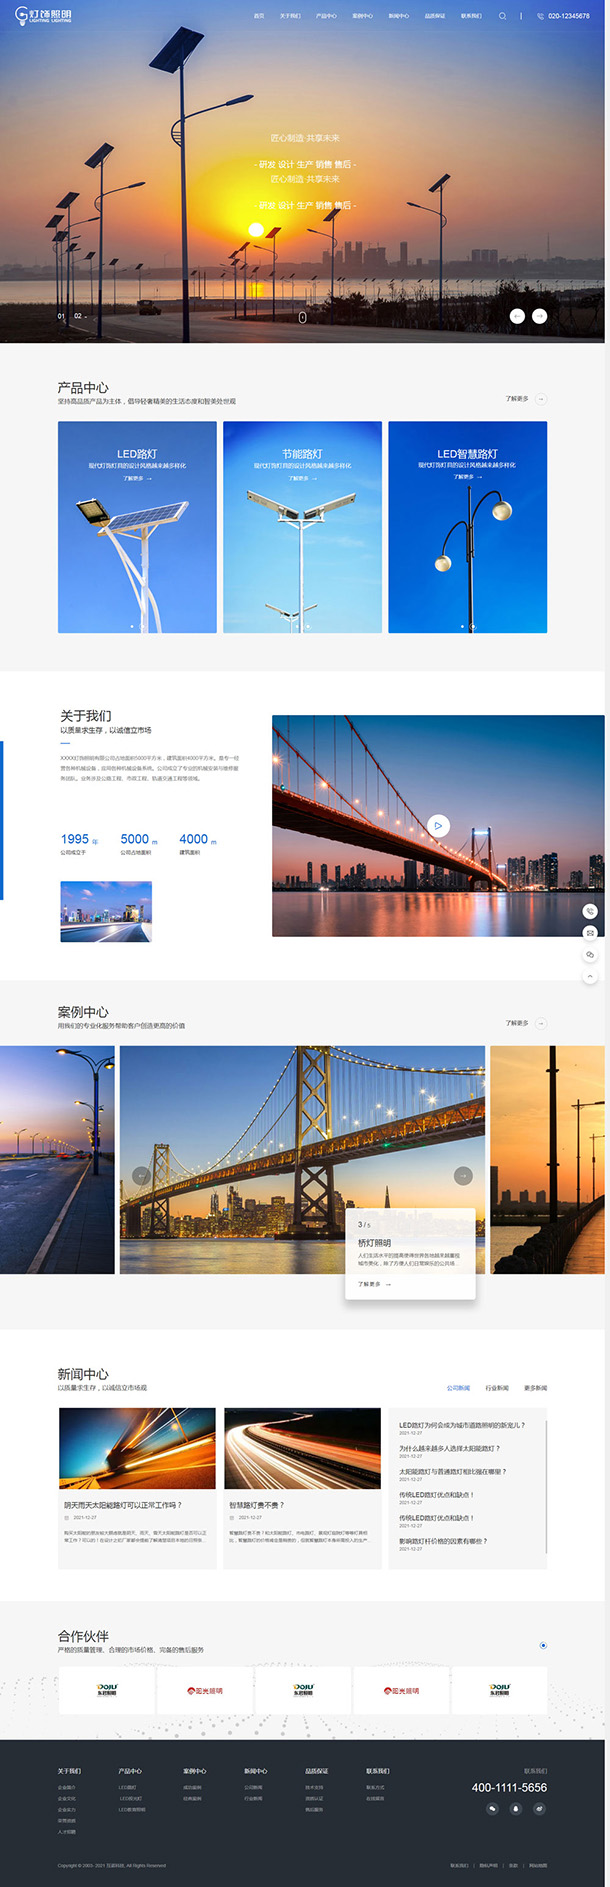Click the back-to-top arrow icon on sidebar

click(590, 976)
